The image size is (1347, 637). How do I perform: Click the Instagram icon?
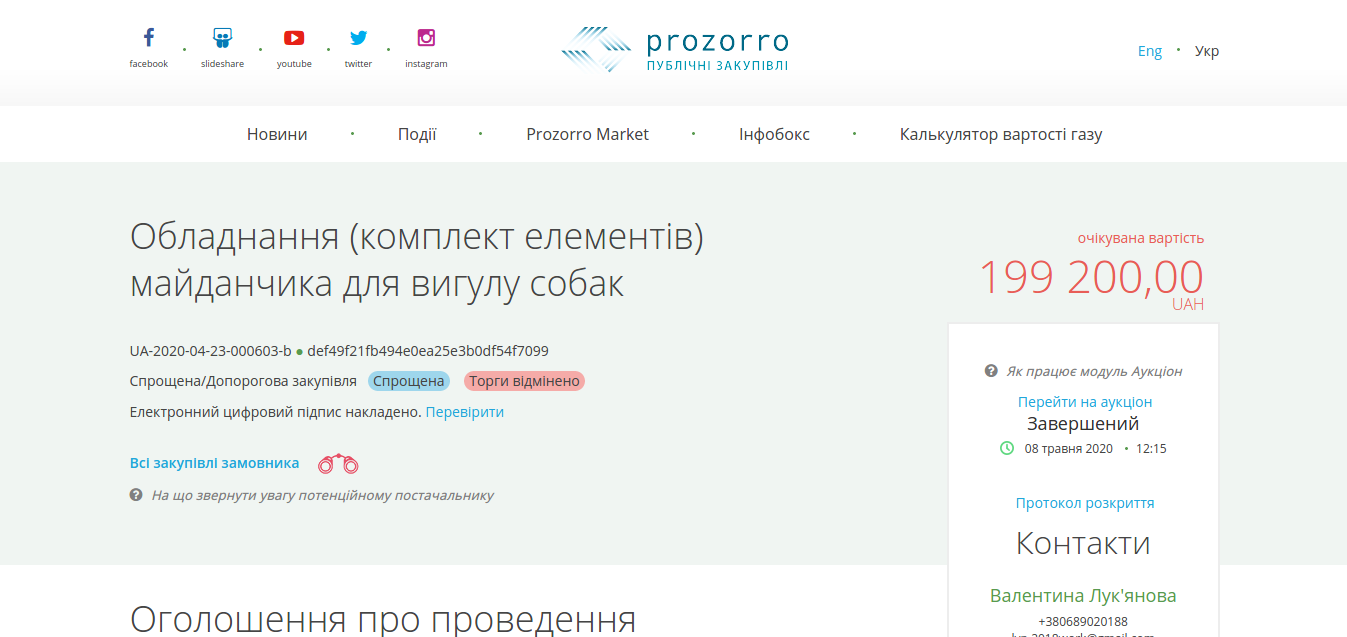pos(426,39)
